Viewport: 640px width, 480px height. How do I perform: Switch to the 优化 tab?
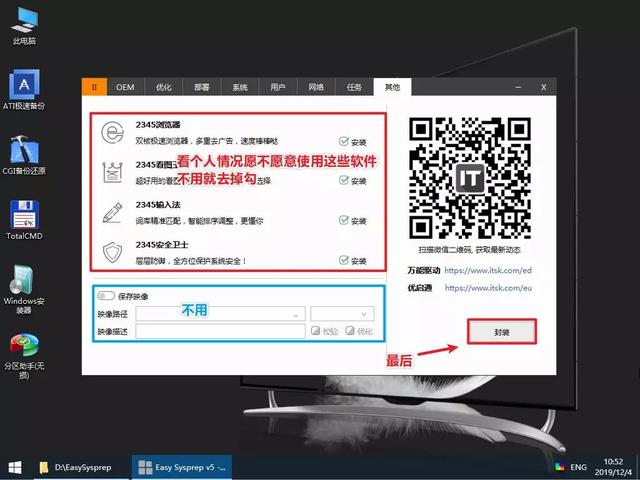pos(164,87)
